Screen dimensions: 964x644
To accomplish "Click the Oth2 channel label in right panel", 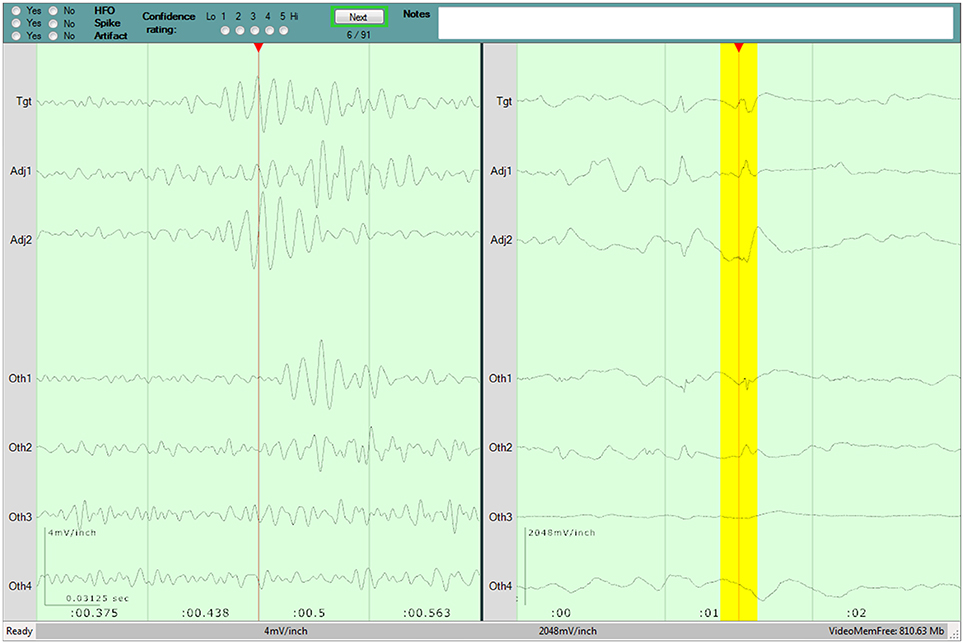I will [500, 447].
